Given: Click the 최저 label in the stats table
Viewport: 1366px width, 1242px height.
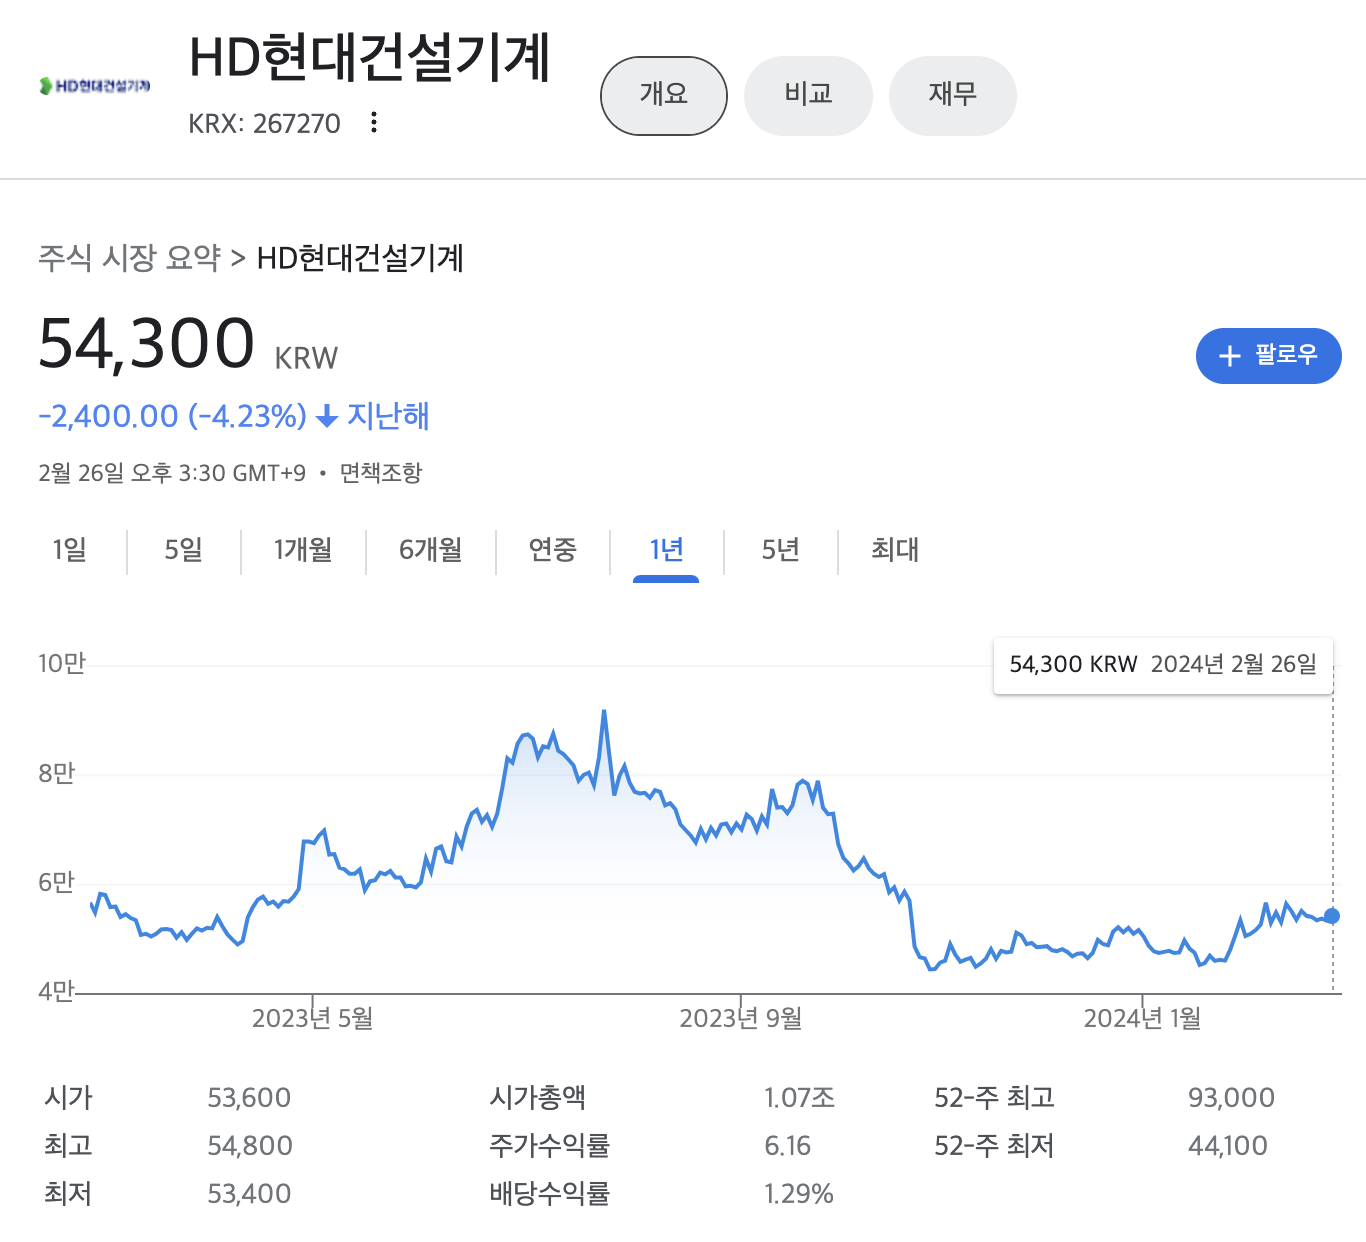Looking at the screenshot, I should point(68,1194).
